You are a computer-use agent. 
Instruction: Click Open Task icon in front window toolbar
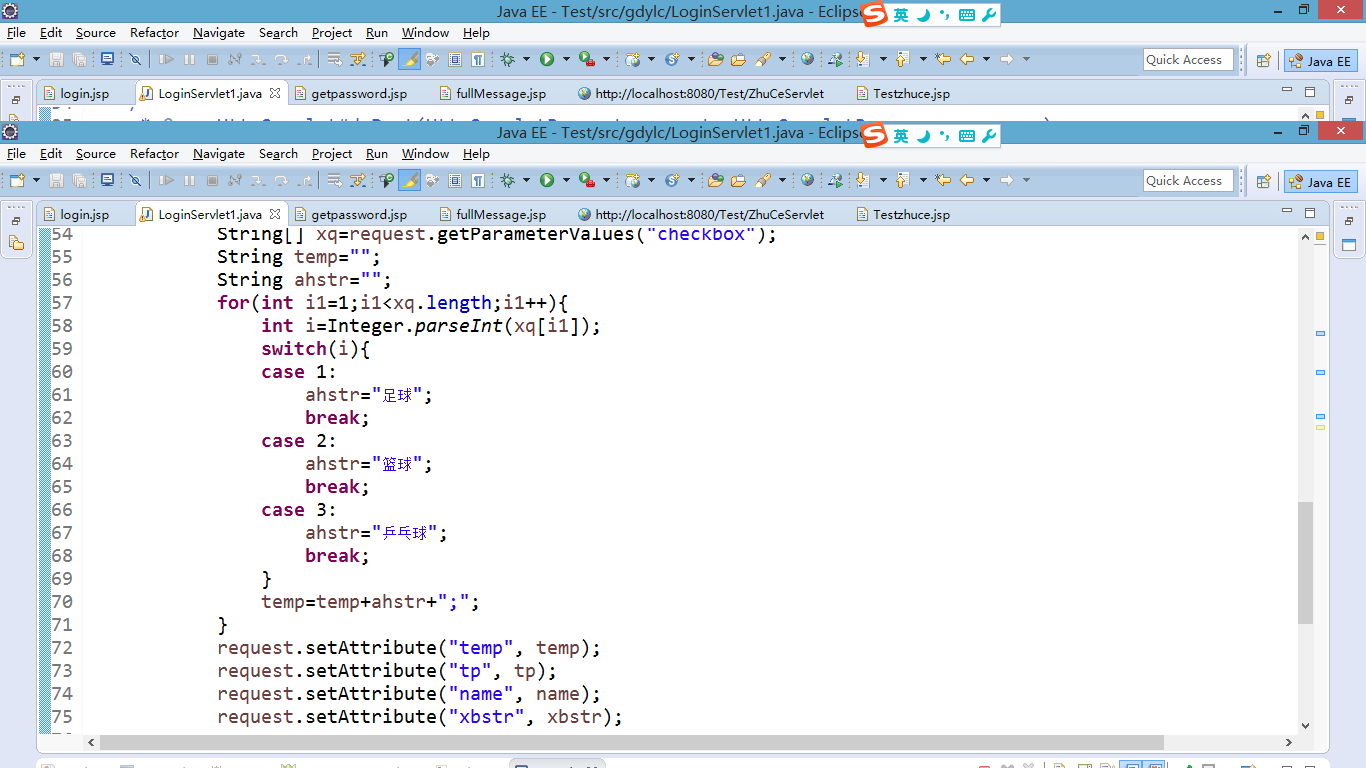tap(738, 180)
